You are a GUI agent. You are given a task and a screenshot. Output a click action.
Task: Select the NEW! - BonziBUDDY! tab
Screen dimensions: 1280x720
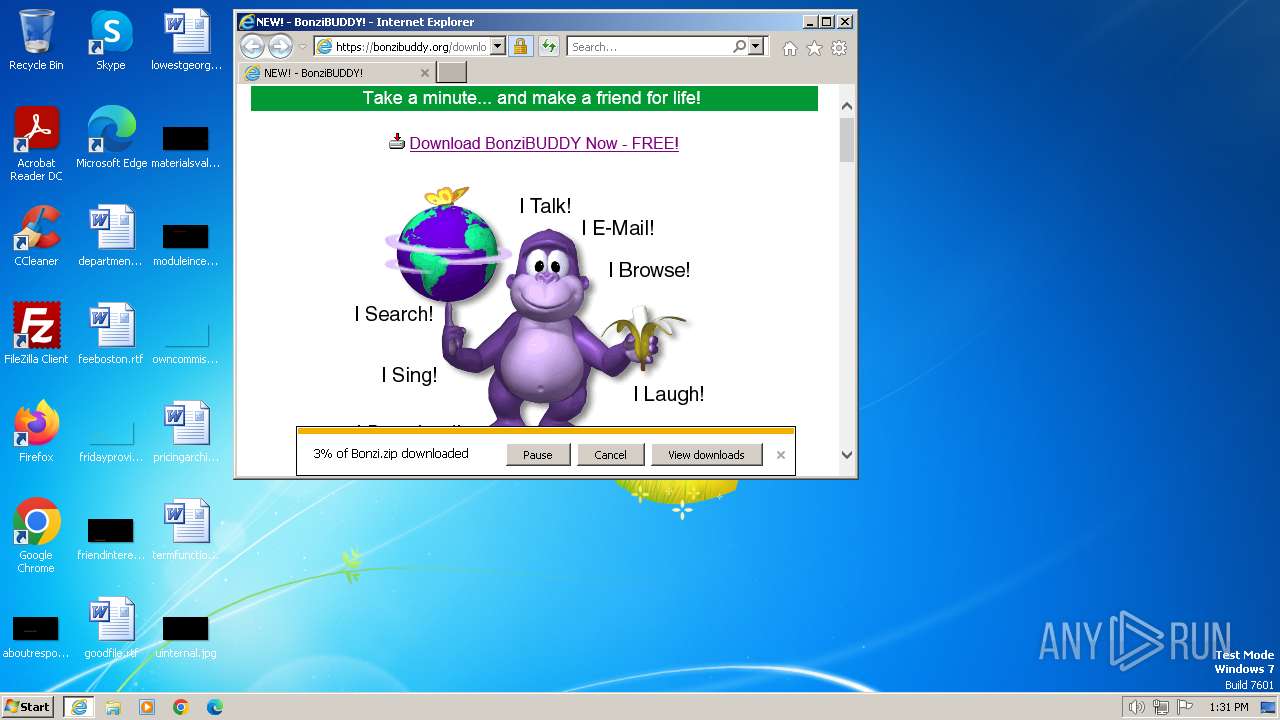(x=336, y=73)
